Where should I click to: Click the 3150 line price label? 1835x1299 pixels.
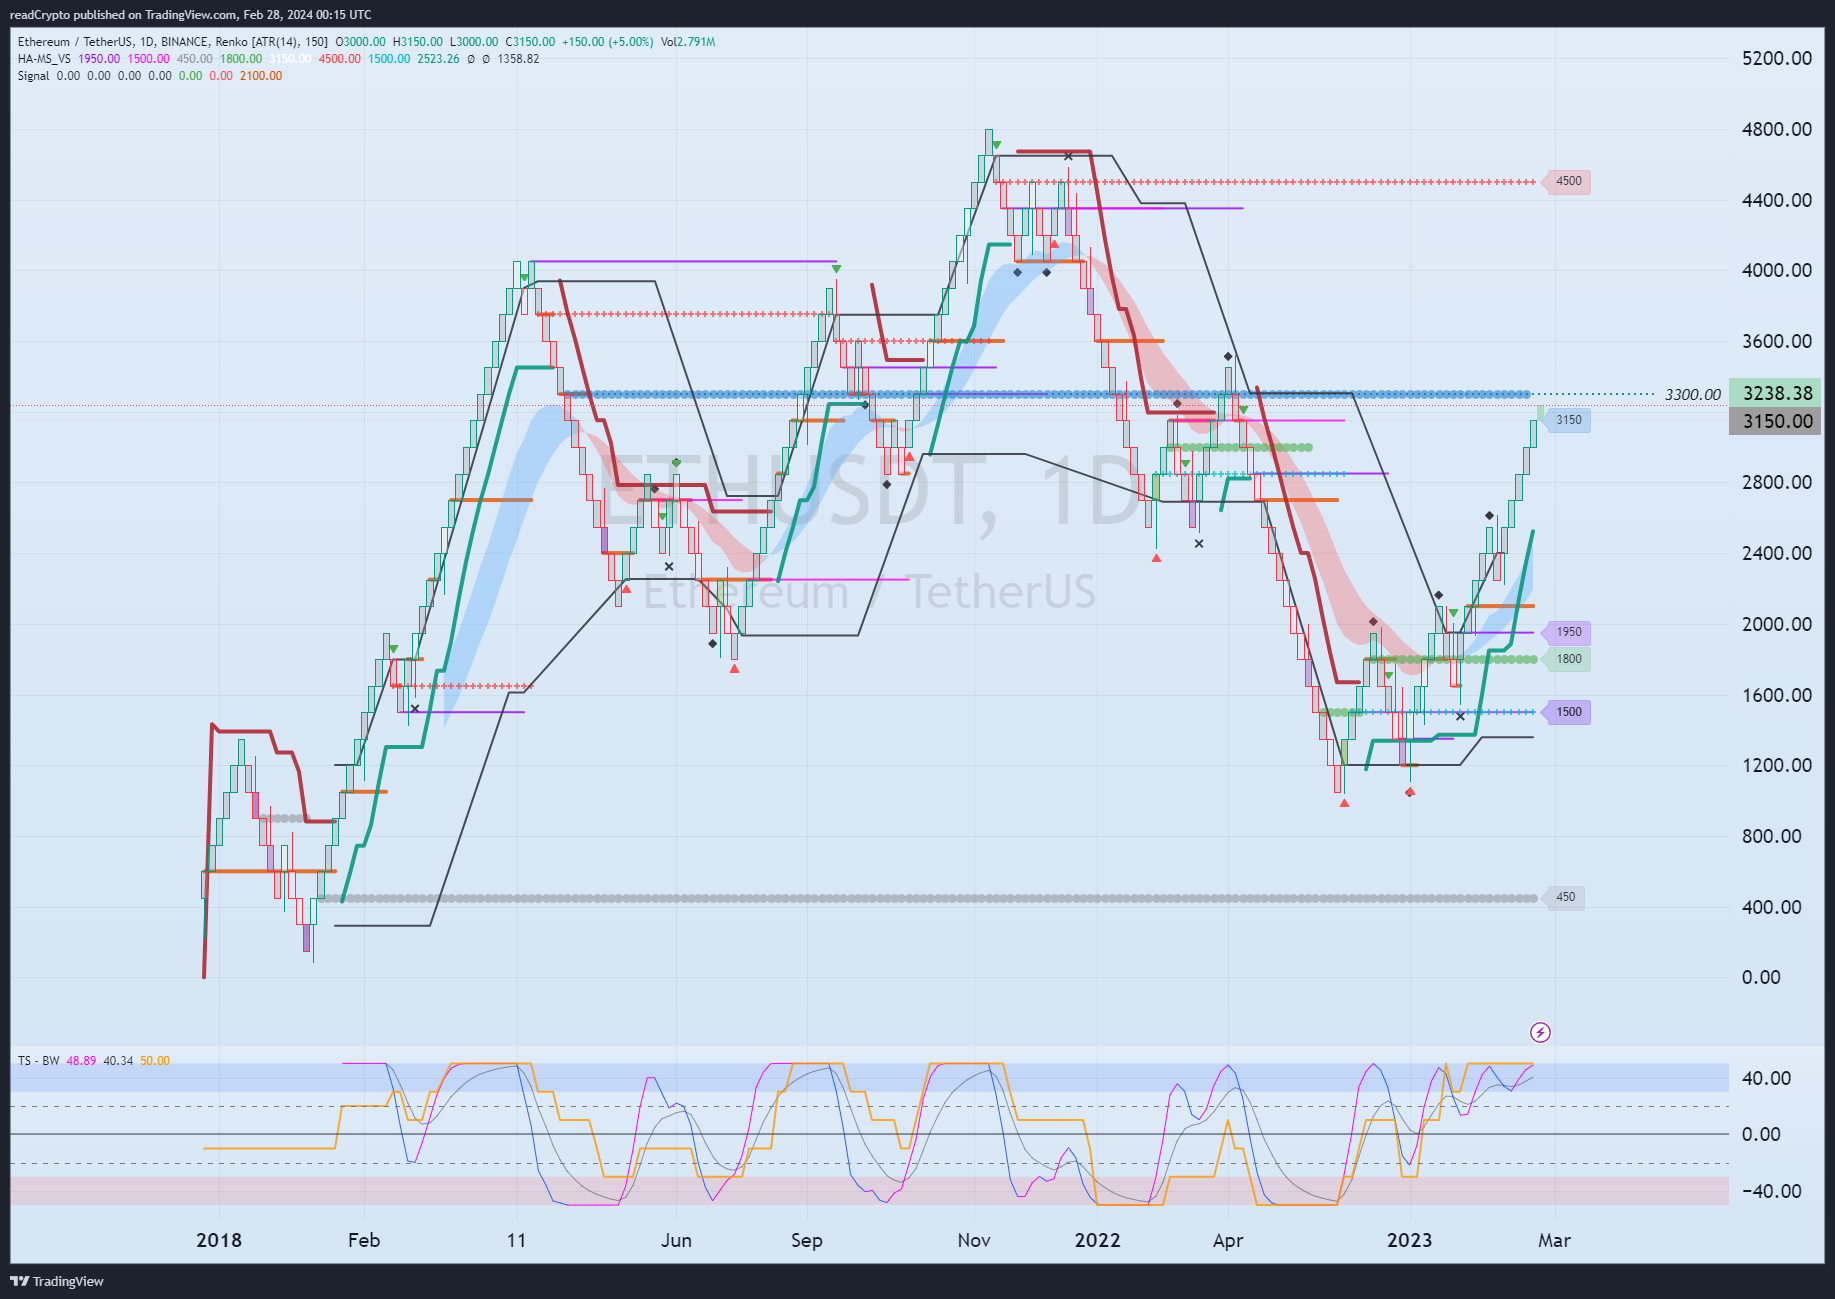click(1566, 420)
